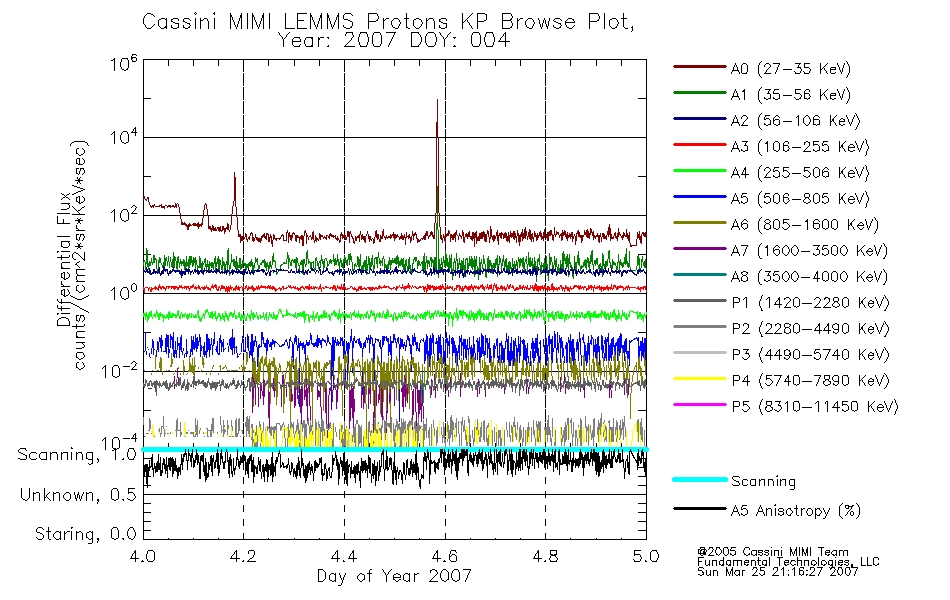Viewport: 950px width, 600px height.
Task: Click the magenta P5 legend line
Action: (x=700, y=404)
